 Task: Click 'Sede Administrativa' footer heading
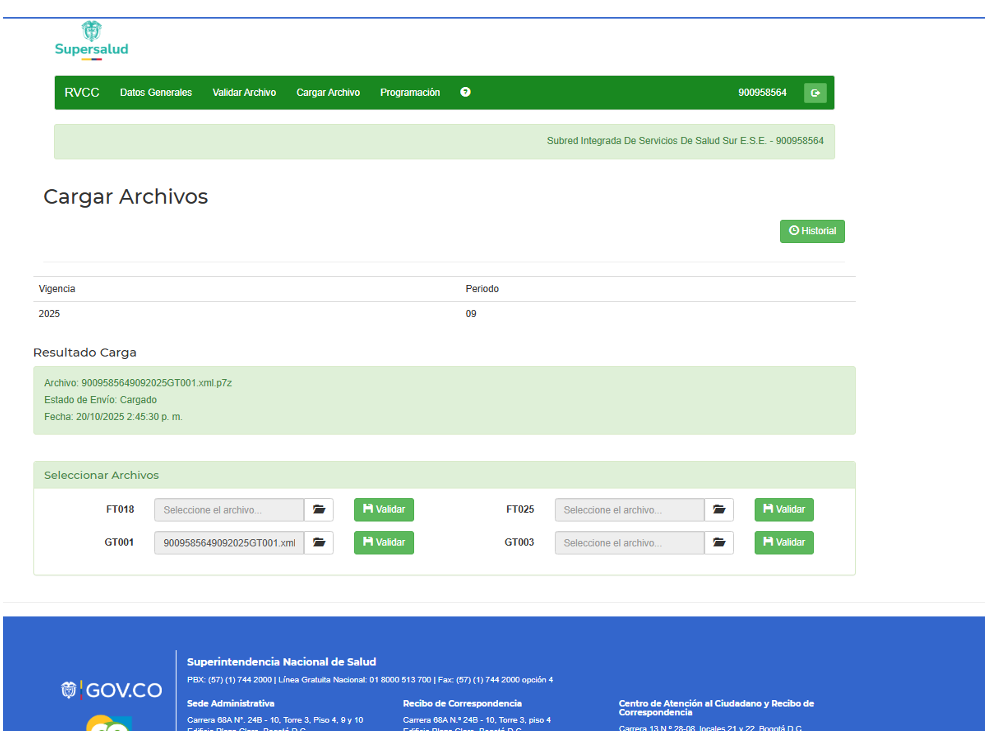231,704
